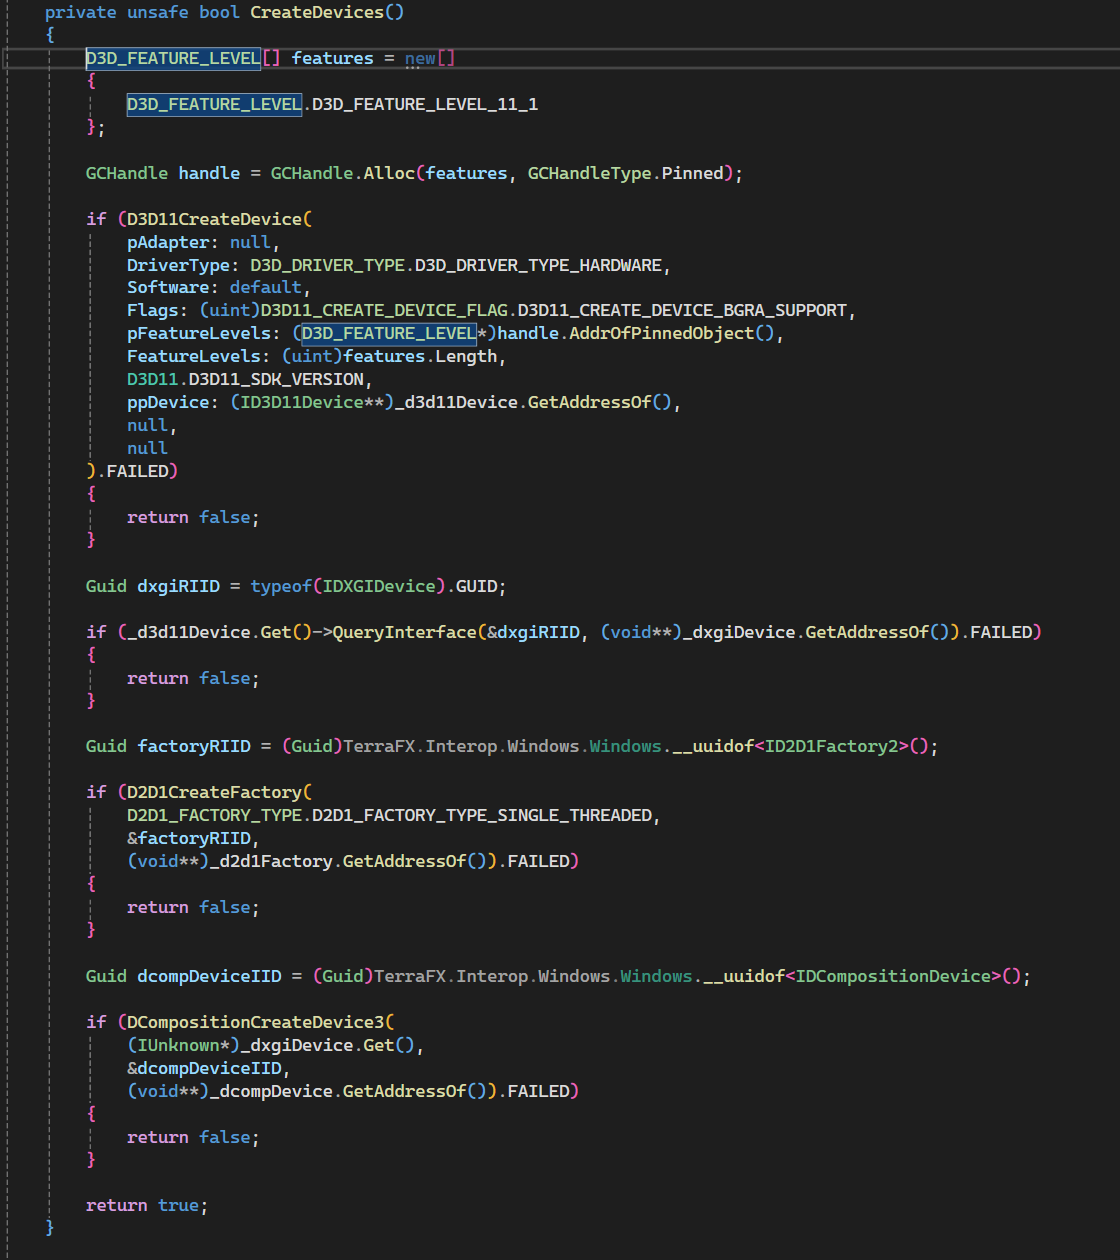
Task: Select D3D_DRIVER_TYPE_HARDWARE value
Action: coord(538,265)
